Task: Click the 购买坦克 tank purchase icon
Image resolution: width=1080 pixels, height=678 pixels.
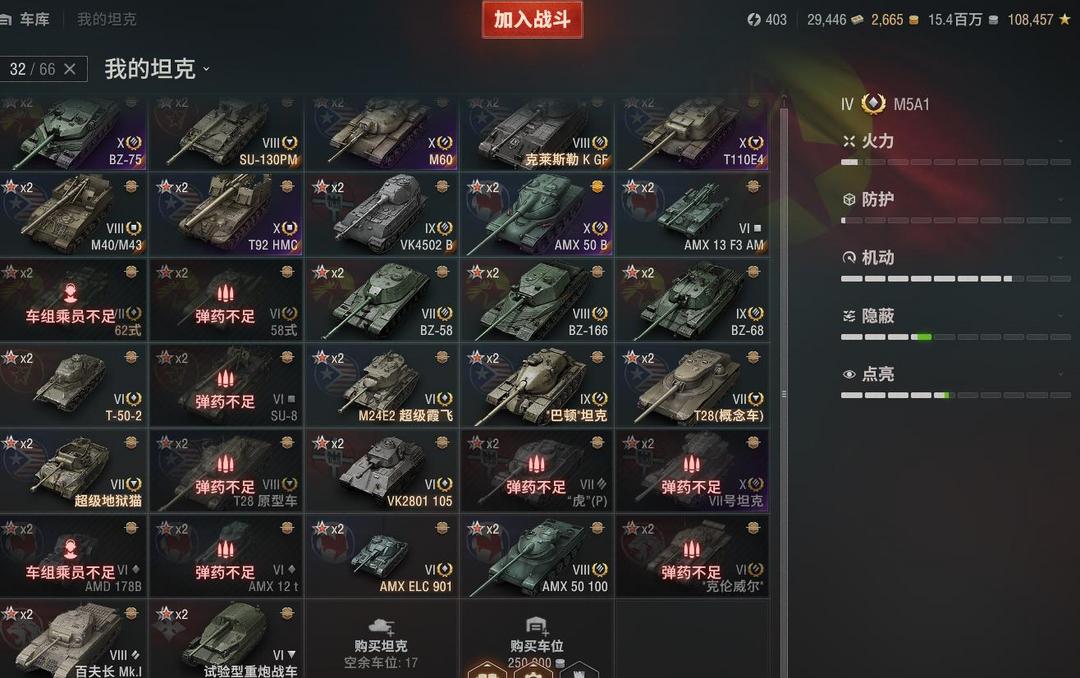Action: click(381, 626)
